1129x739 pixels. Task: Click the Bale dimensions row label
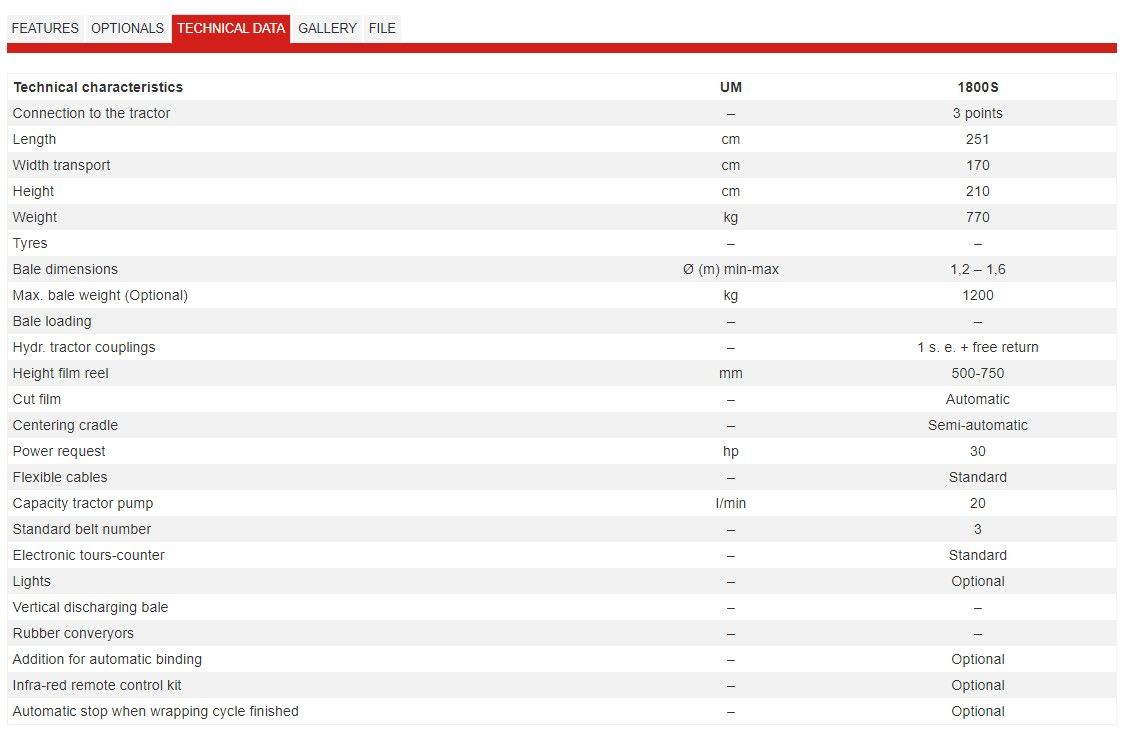65,269
